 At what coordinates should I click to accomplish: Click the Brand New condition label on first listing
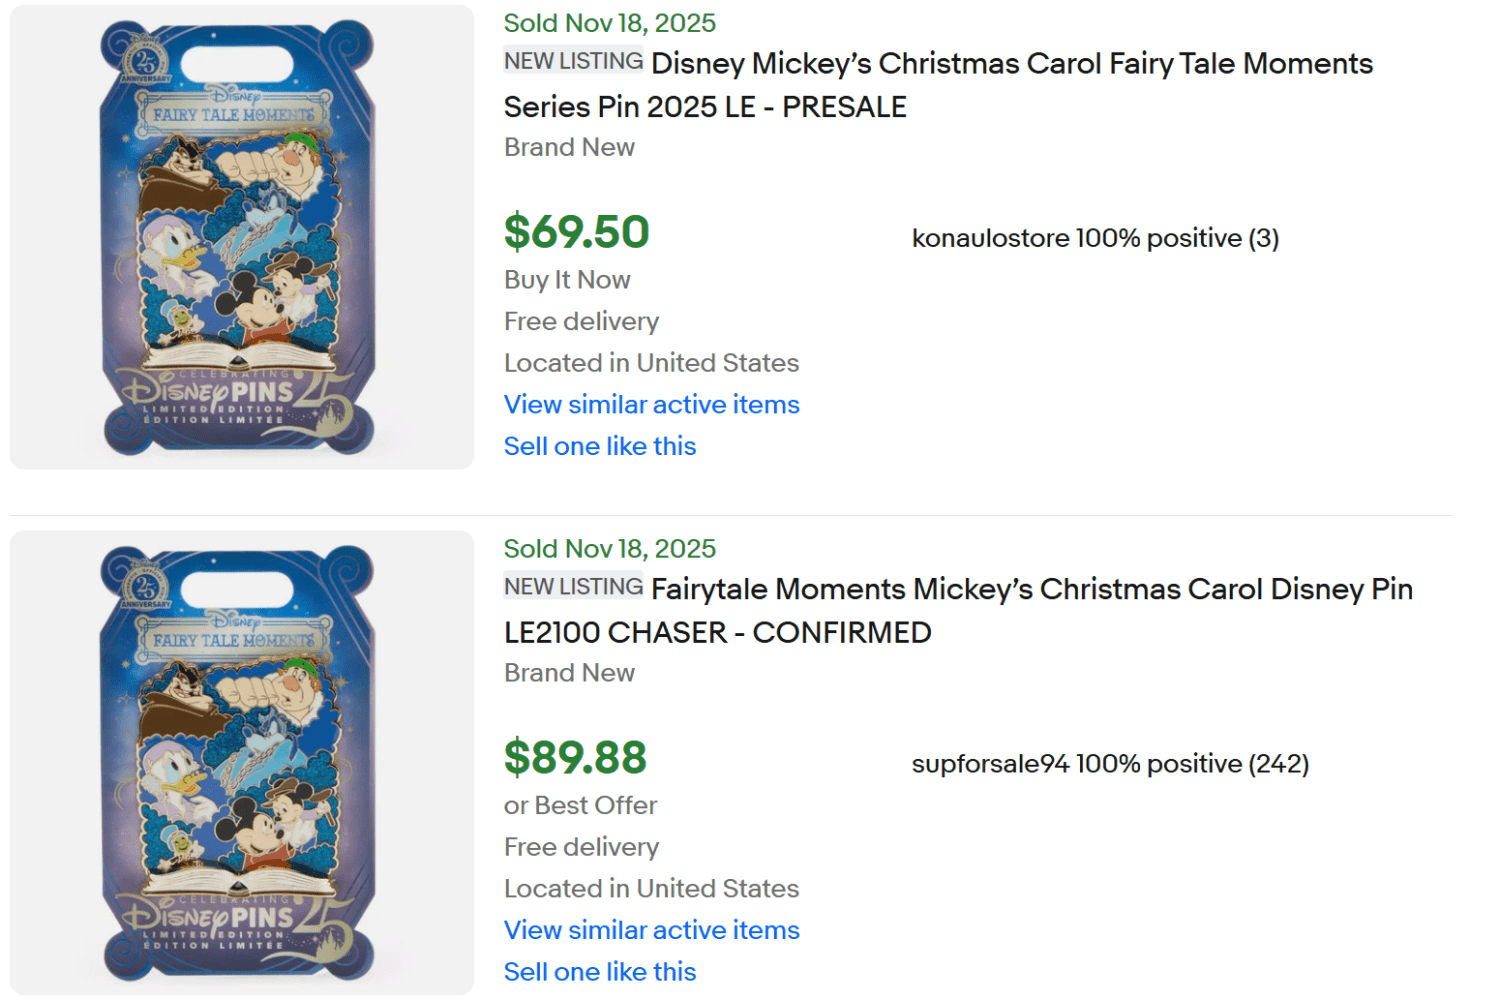click(x=569, y=147)
